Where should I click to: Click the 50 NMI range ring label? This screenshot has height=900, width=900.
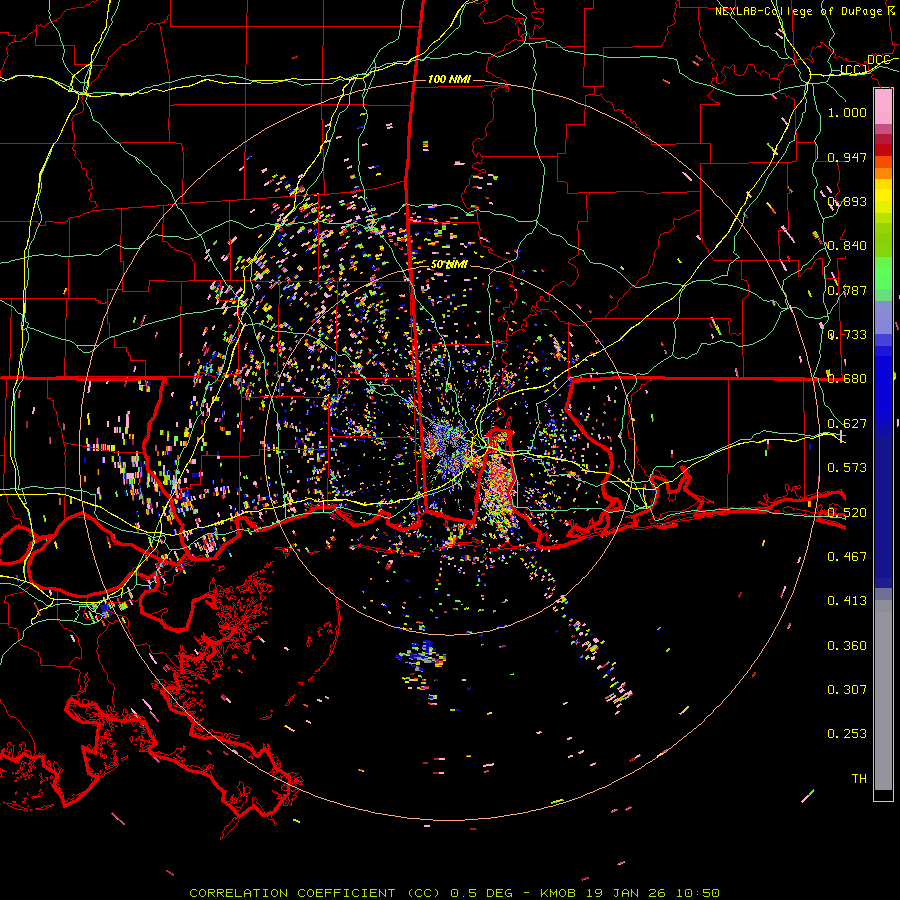[x=449, y=264]
